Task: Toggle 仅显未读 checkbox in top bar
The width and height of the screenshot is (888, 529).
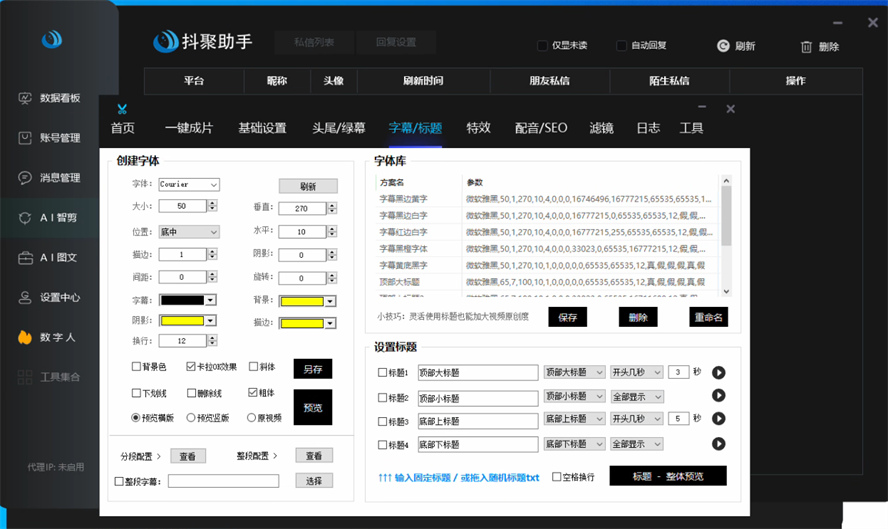Action: click(542, 45)
